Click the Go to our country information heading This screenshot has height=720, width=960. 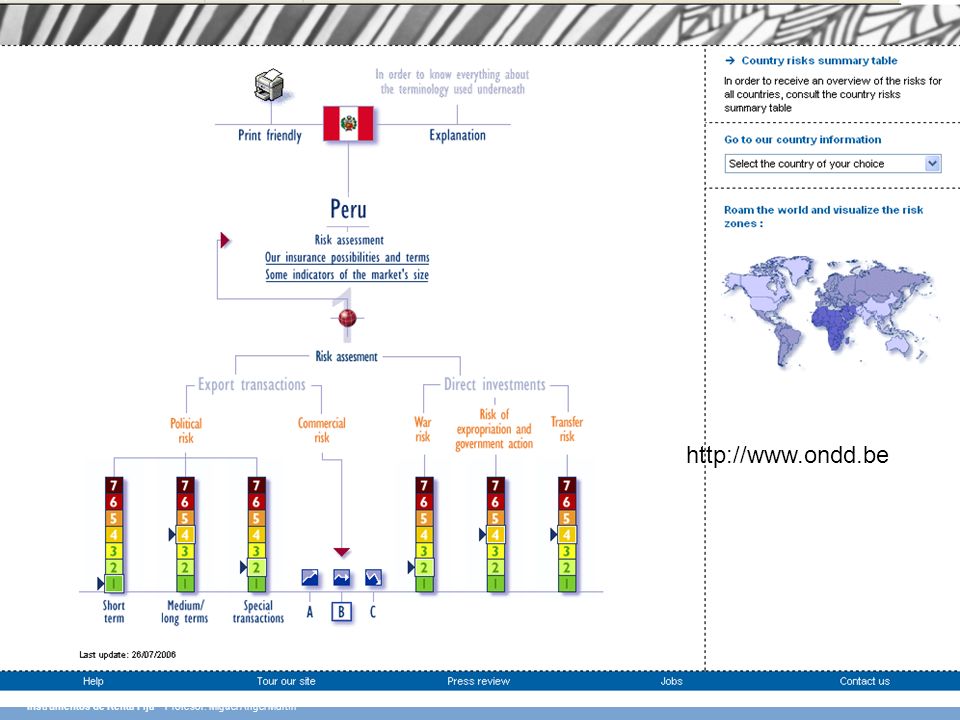(x=803, y=140)
